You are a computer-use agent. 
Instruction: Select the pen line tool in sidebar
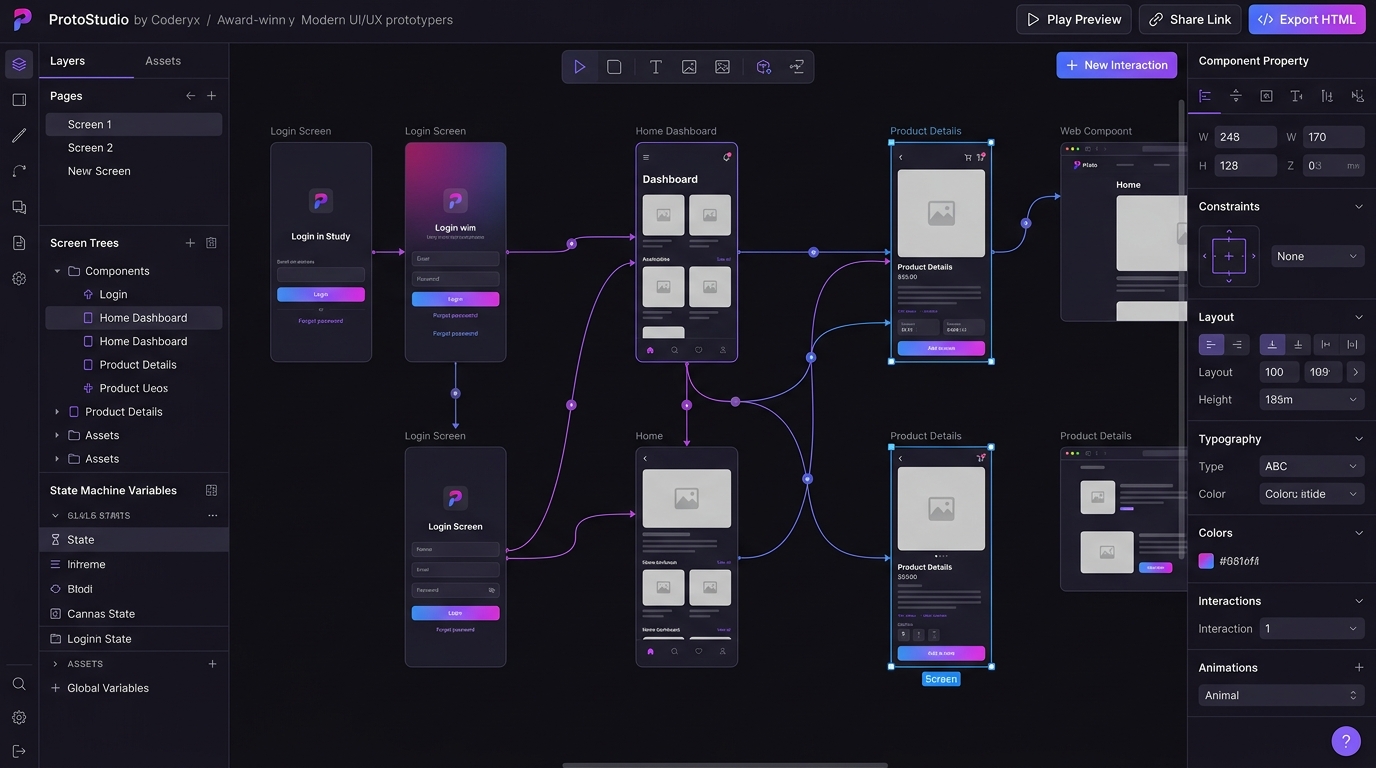[x=19, y=135]
